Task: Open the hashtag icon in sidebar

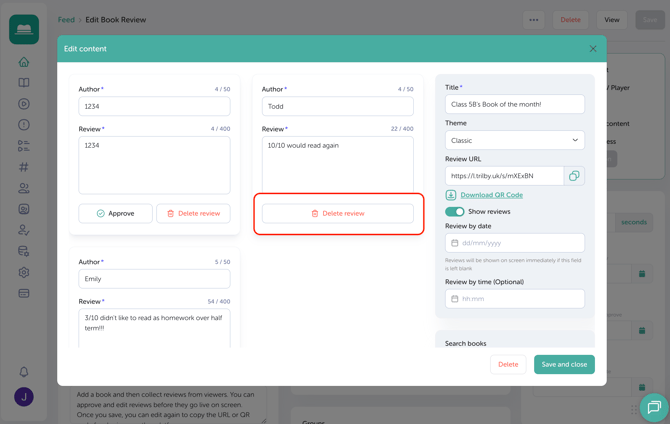Action: tap(24, 167)
